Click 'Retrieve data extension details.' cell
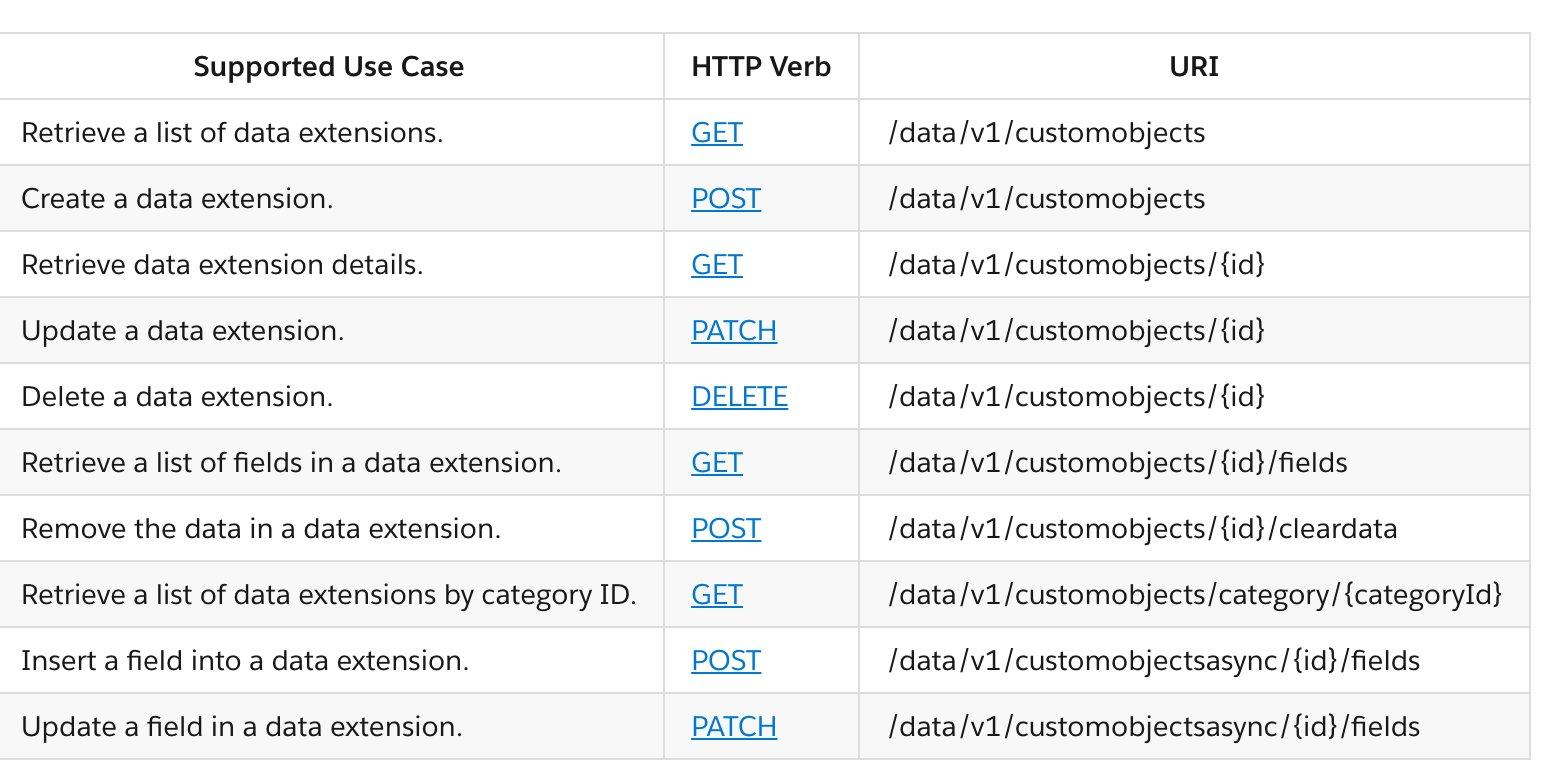This screenshot has width=1542, height=782. [x=222, y=265]
